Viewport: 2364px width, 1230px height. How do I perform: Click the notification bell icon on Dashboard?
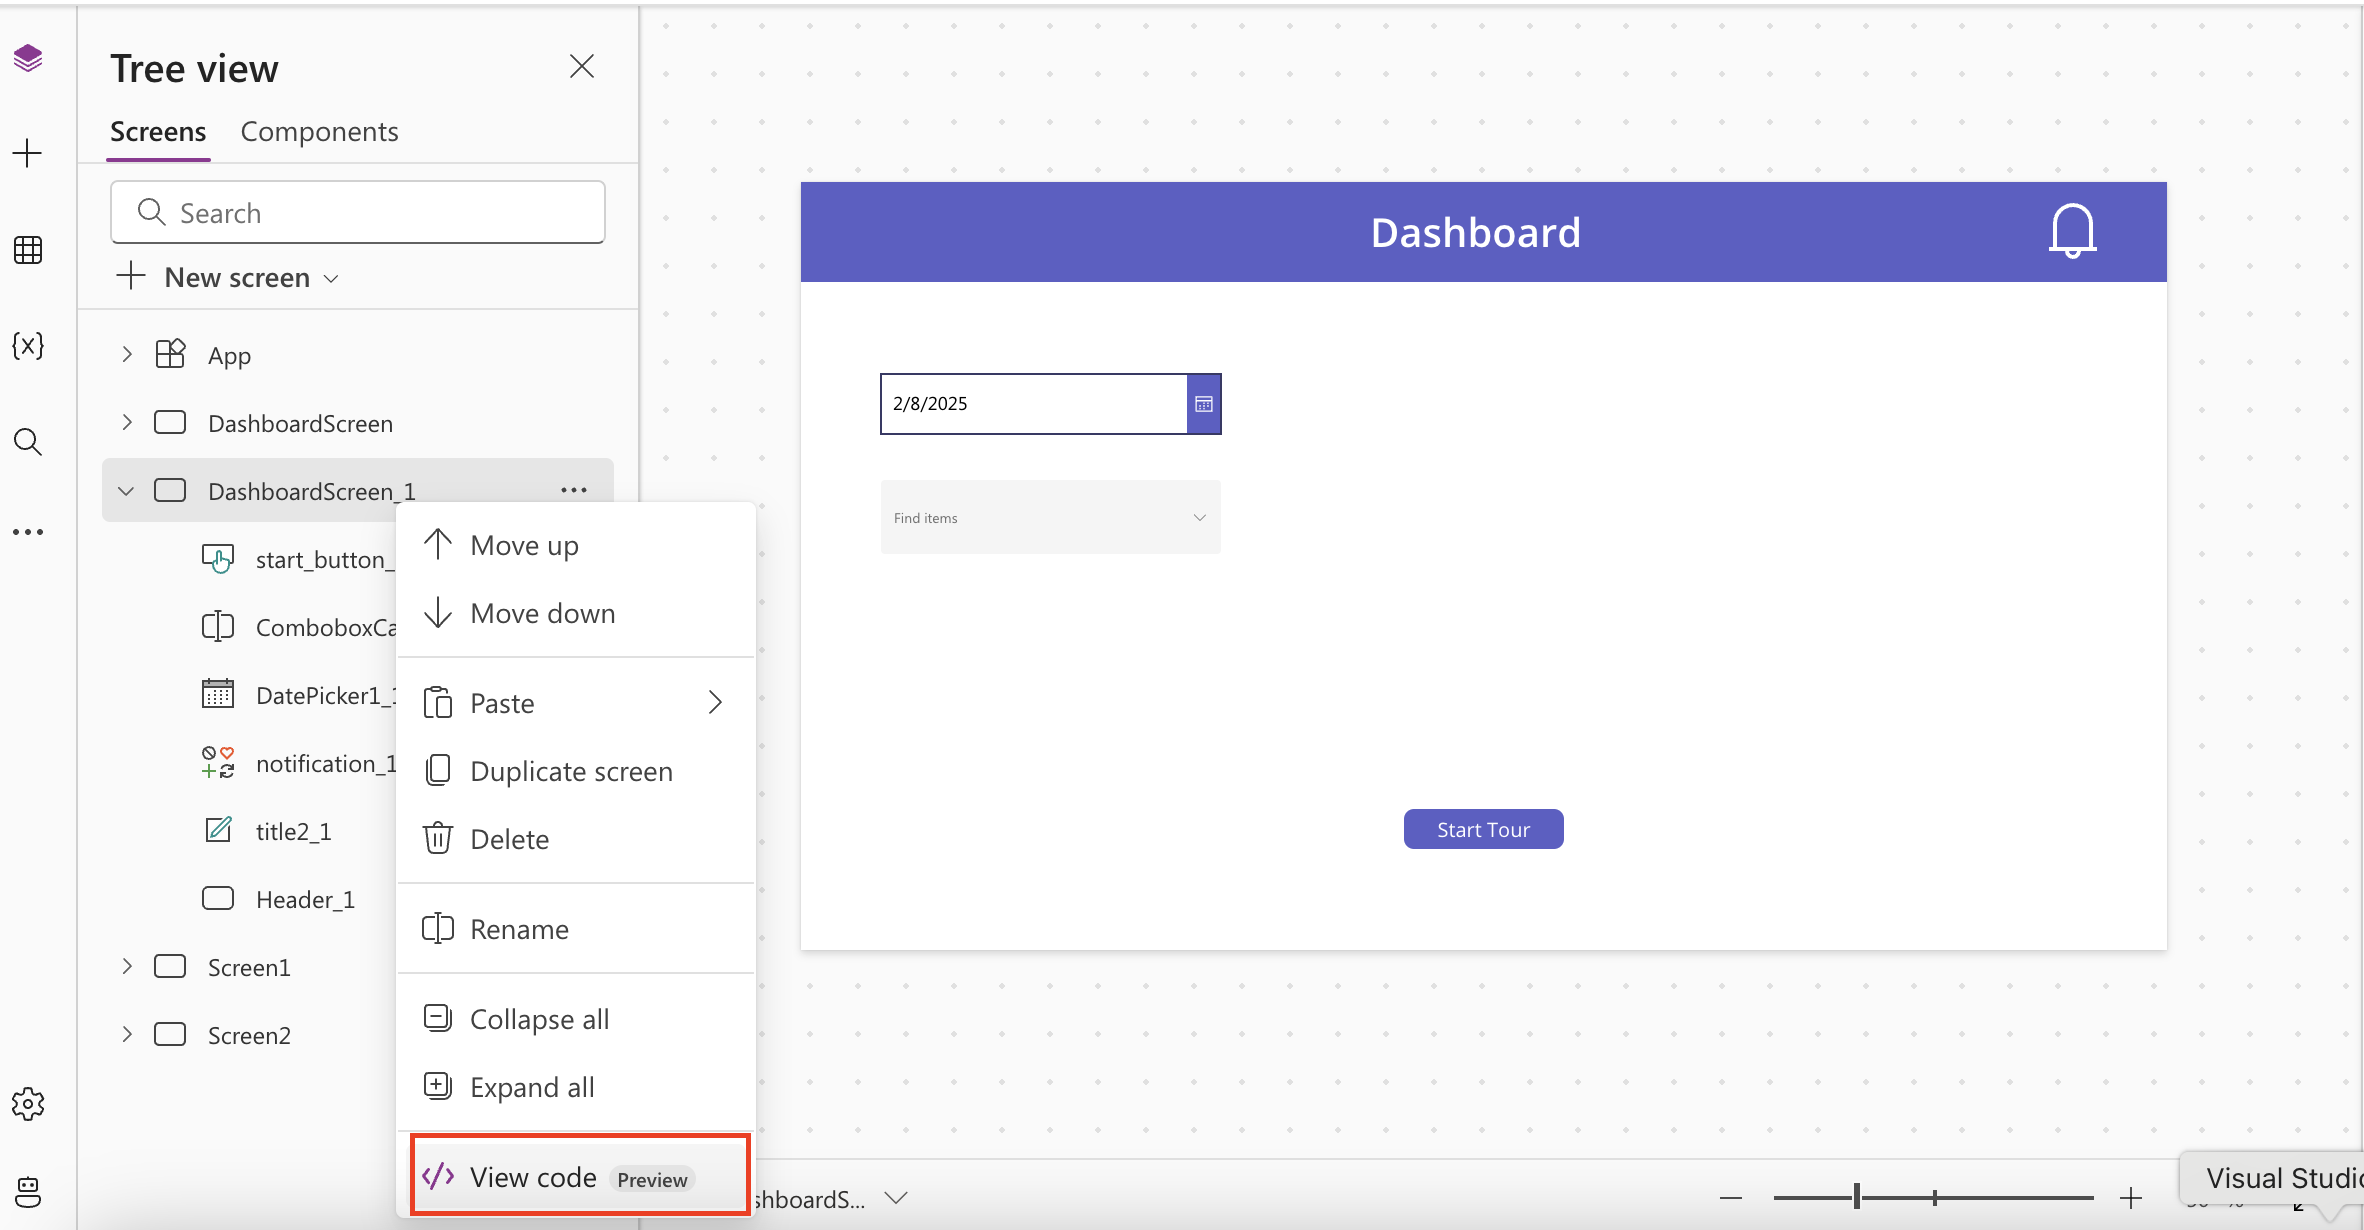point(2072,231)
